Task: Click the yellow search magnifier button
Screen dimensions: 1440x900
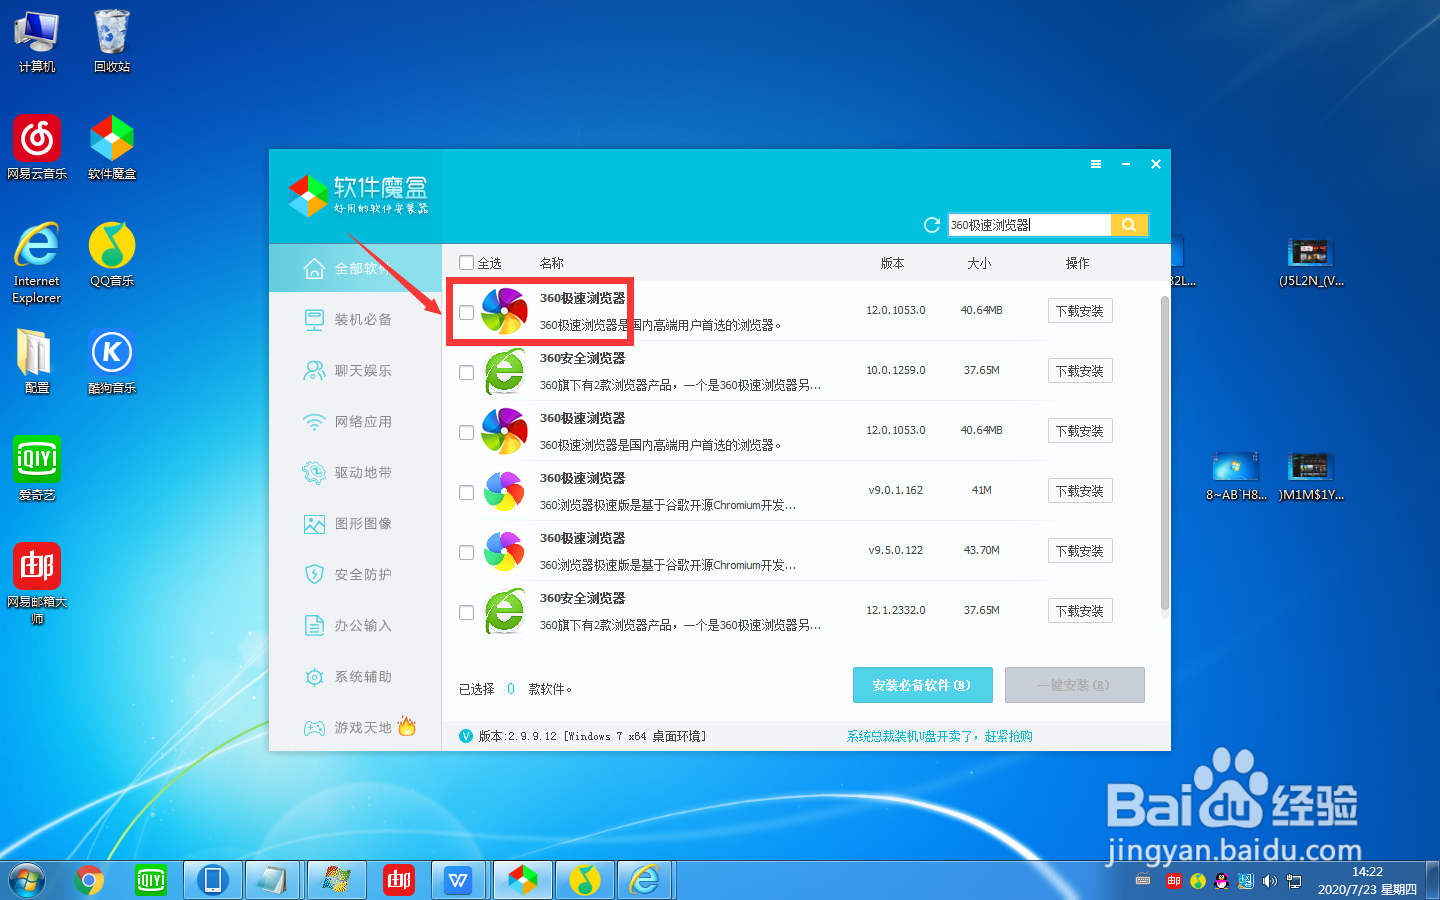Action: point(1128,225)
